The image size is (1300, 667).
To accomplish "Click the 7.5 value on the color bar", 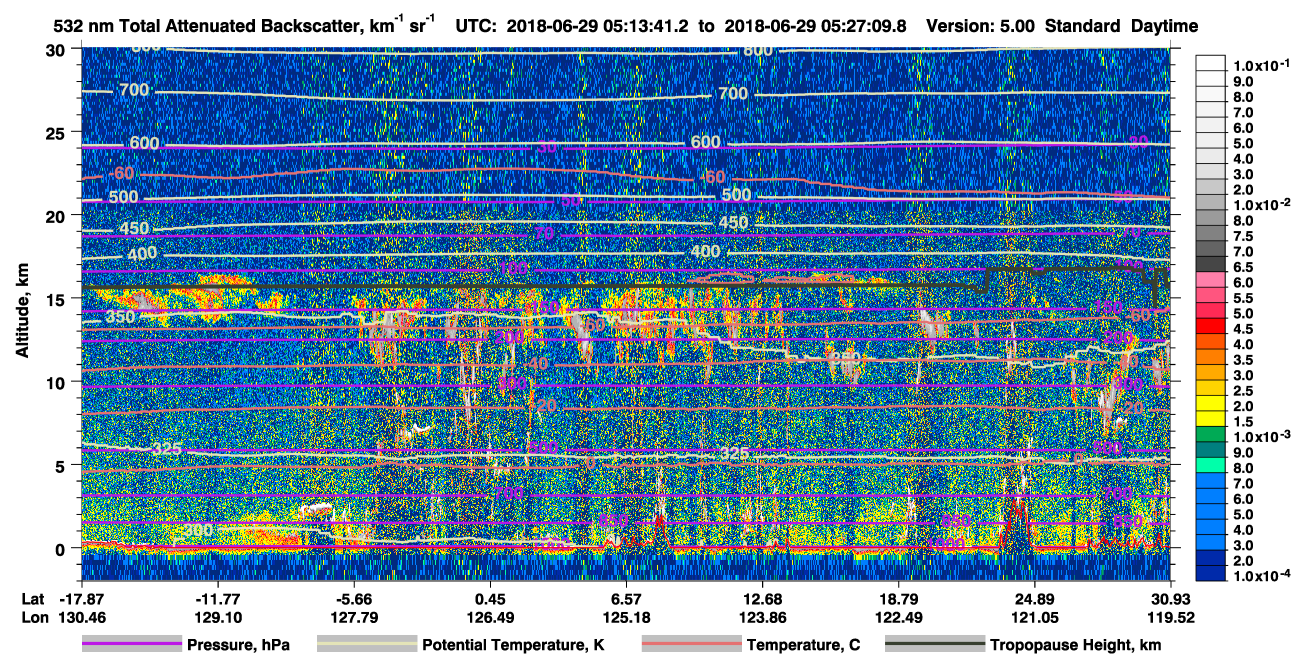I will click(x=1242, y=235).
